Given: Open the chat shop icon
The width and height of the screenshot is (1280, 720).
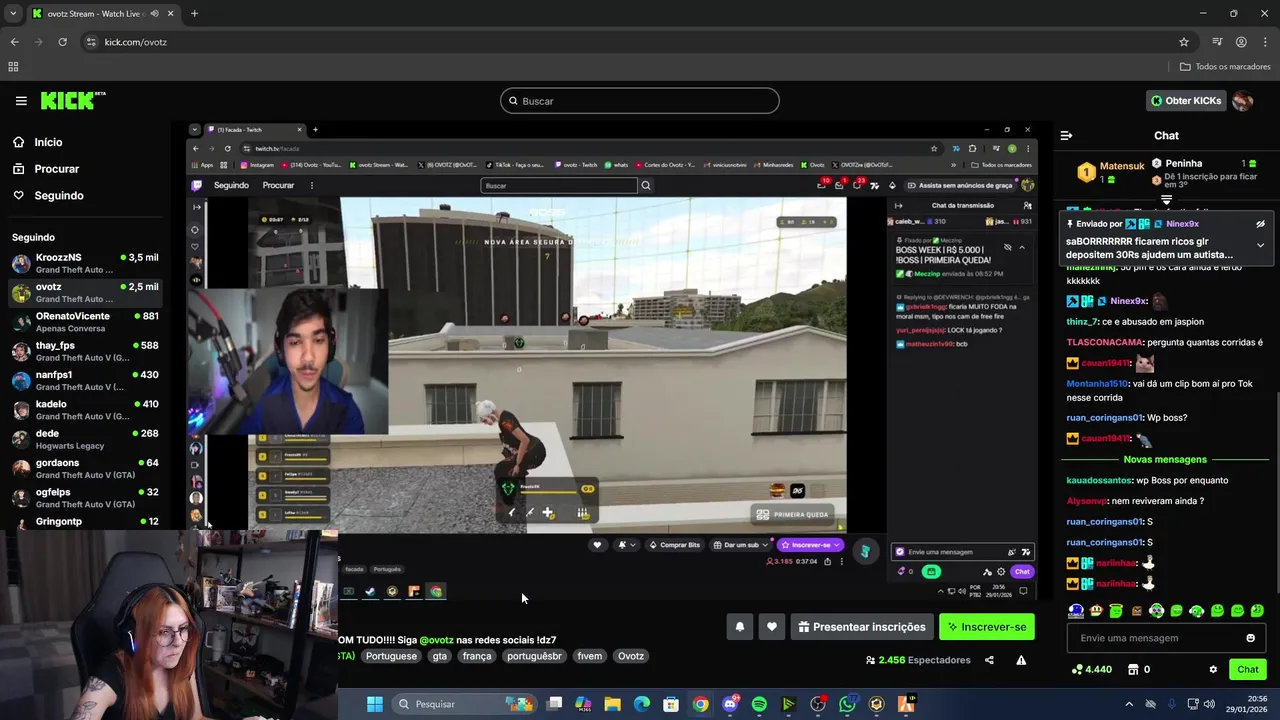Looking at the screenshot, I should 1133,669.
